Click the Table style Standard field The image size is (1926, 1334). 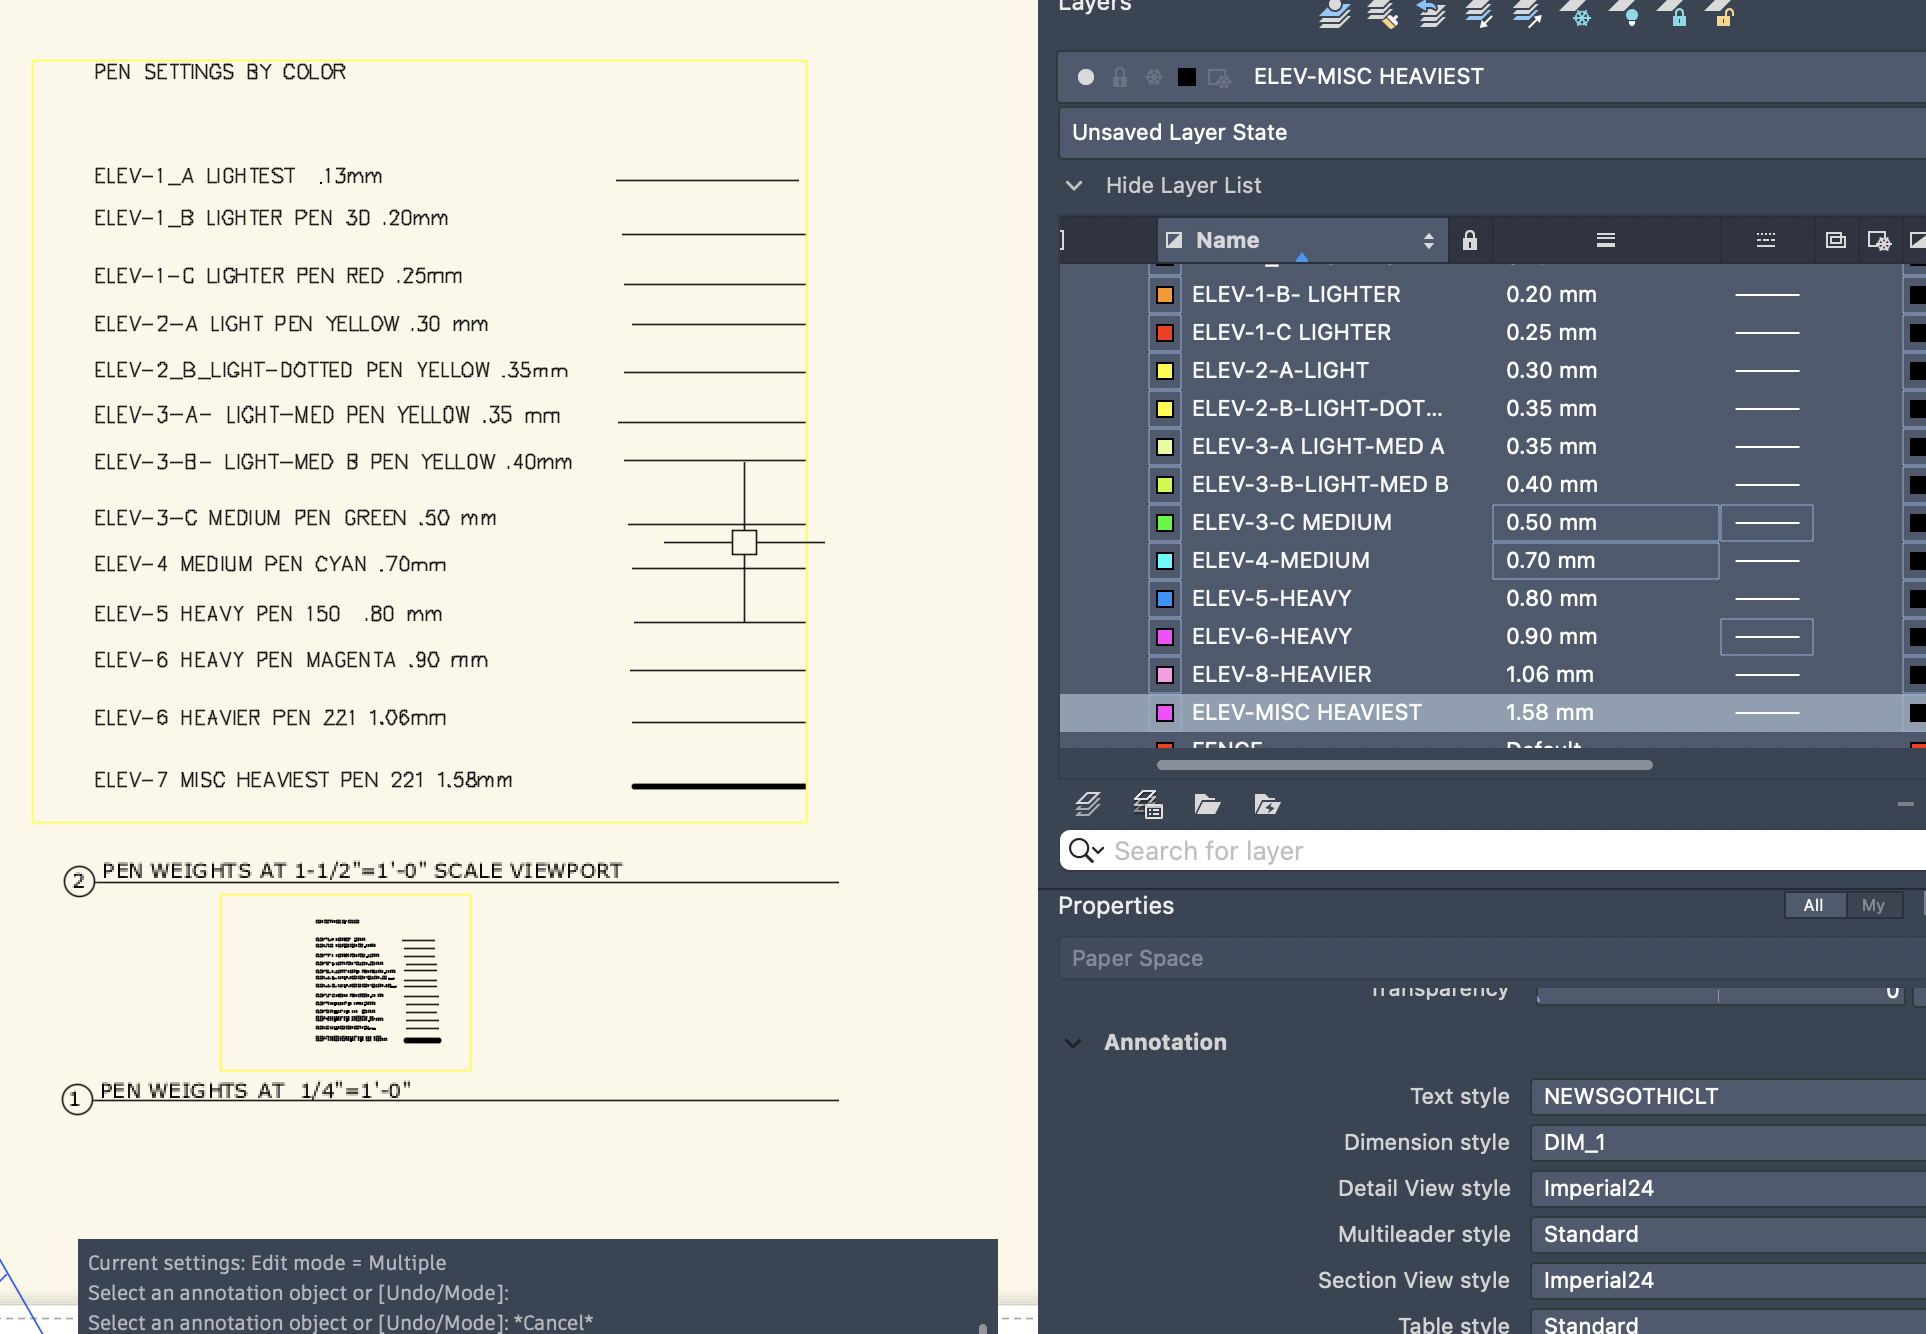pos(1728,1324)
